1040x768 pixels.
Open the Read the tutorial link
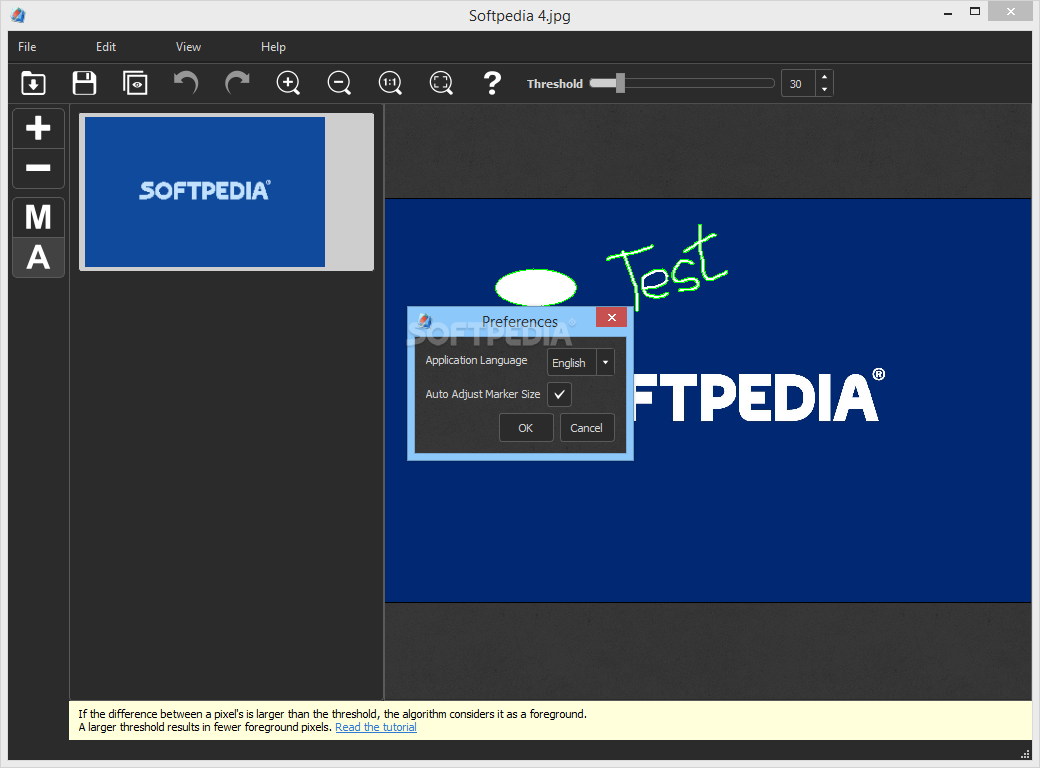coord(376,727)
